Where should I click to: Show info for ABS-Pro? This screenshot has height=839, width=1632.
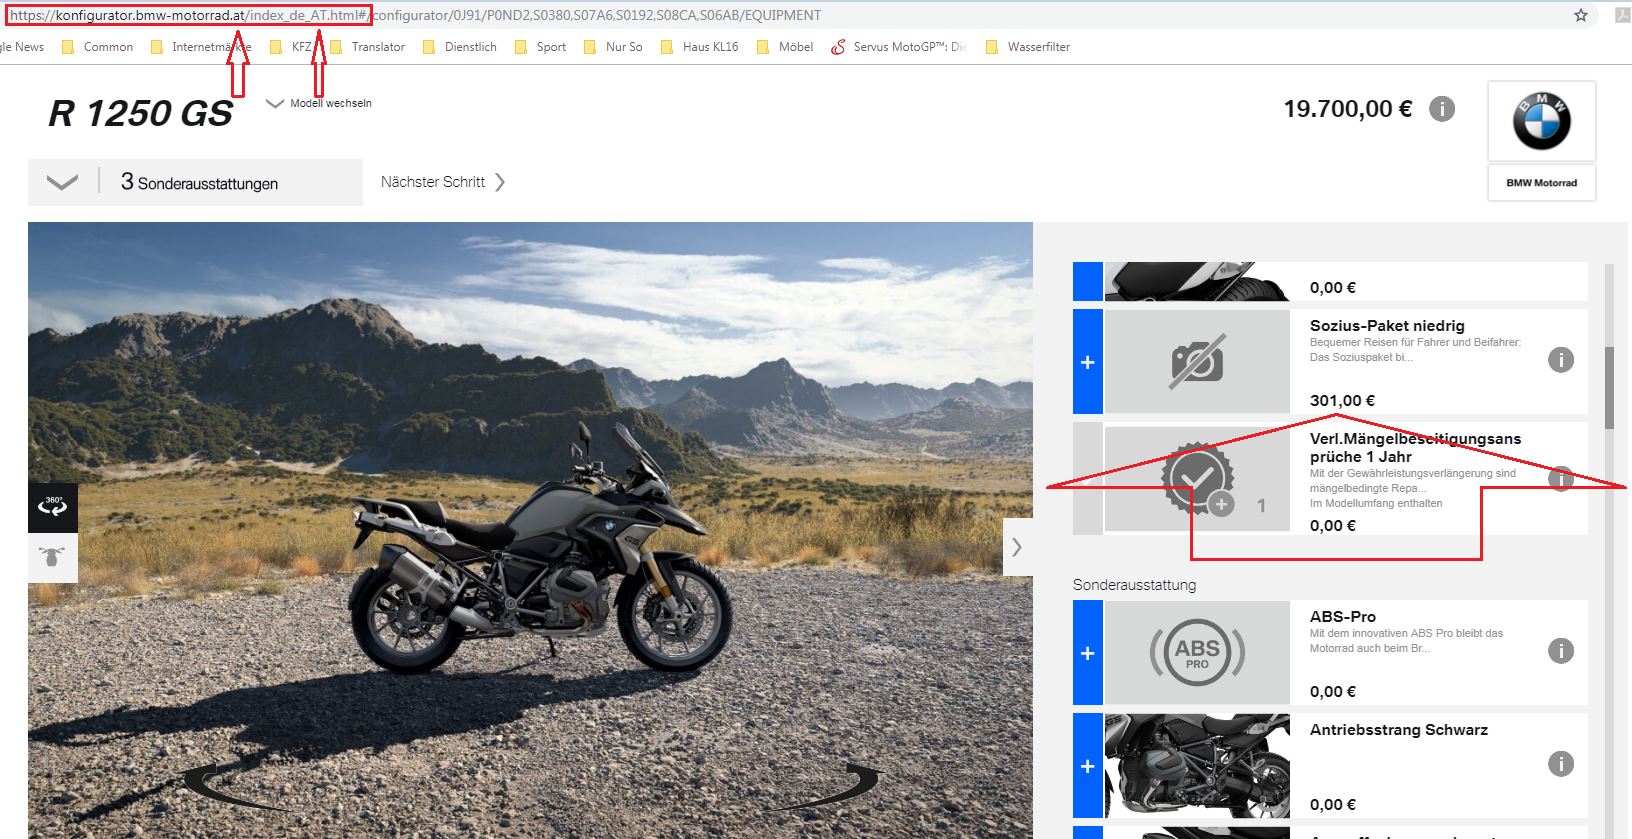1560,651
